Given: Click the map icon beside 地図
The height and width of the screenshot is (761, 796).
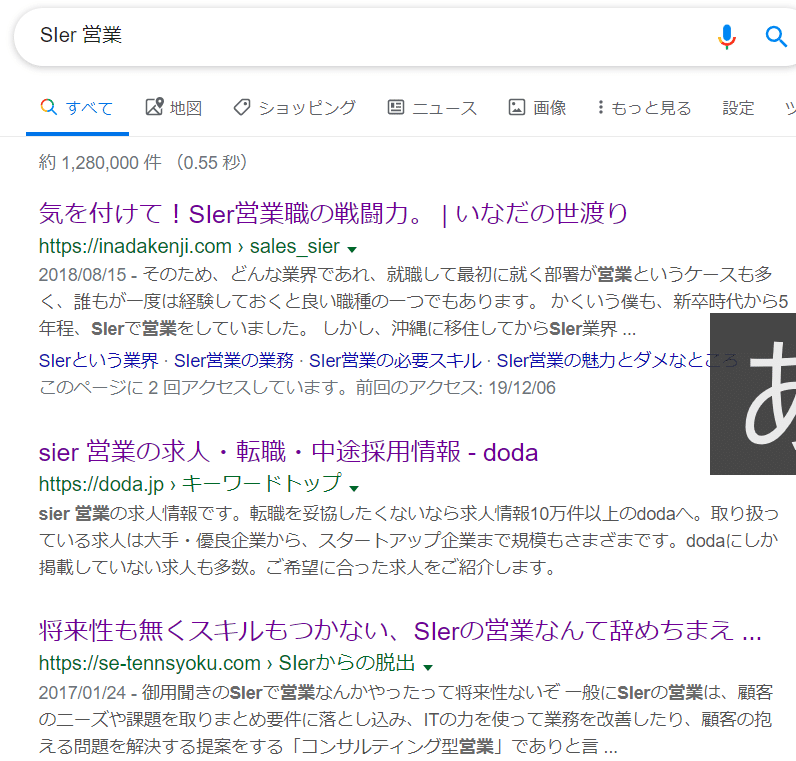Looking at the screenshot, I should pyautogui.click(x=154, y=107).
